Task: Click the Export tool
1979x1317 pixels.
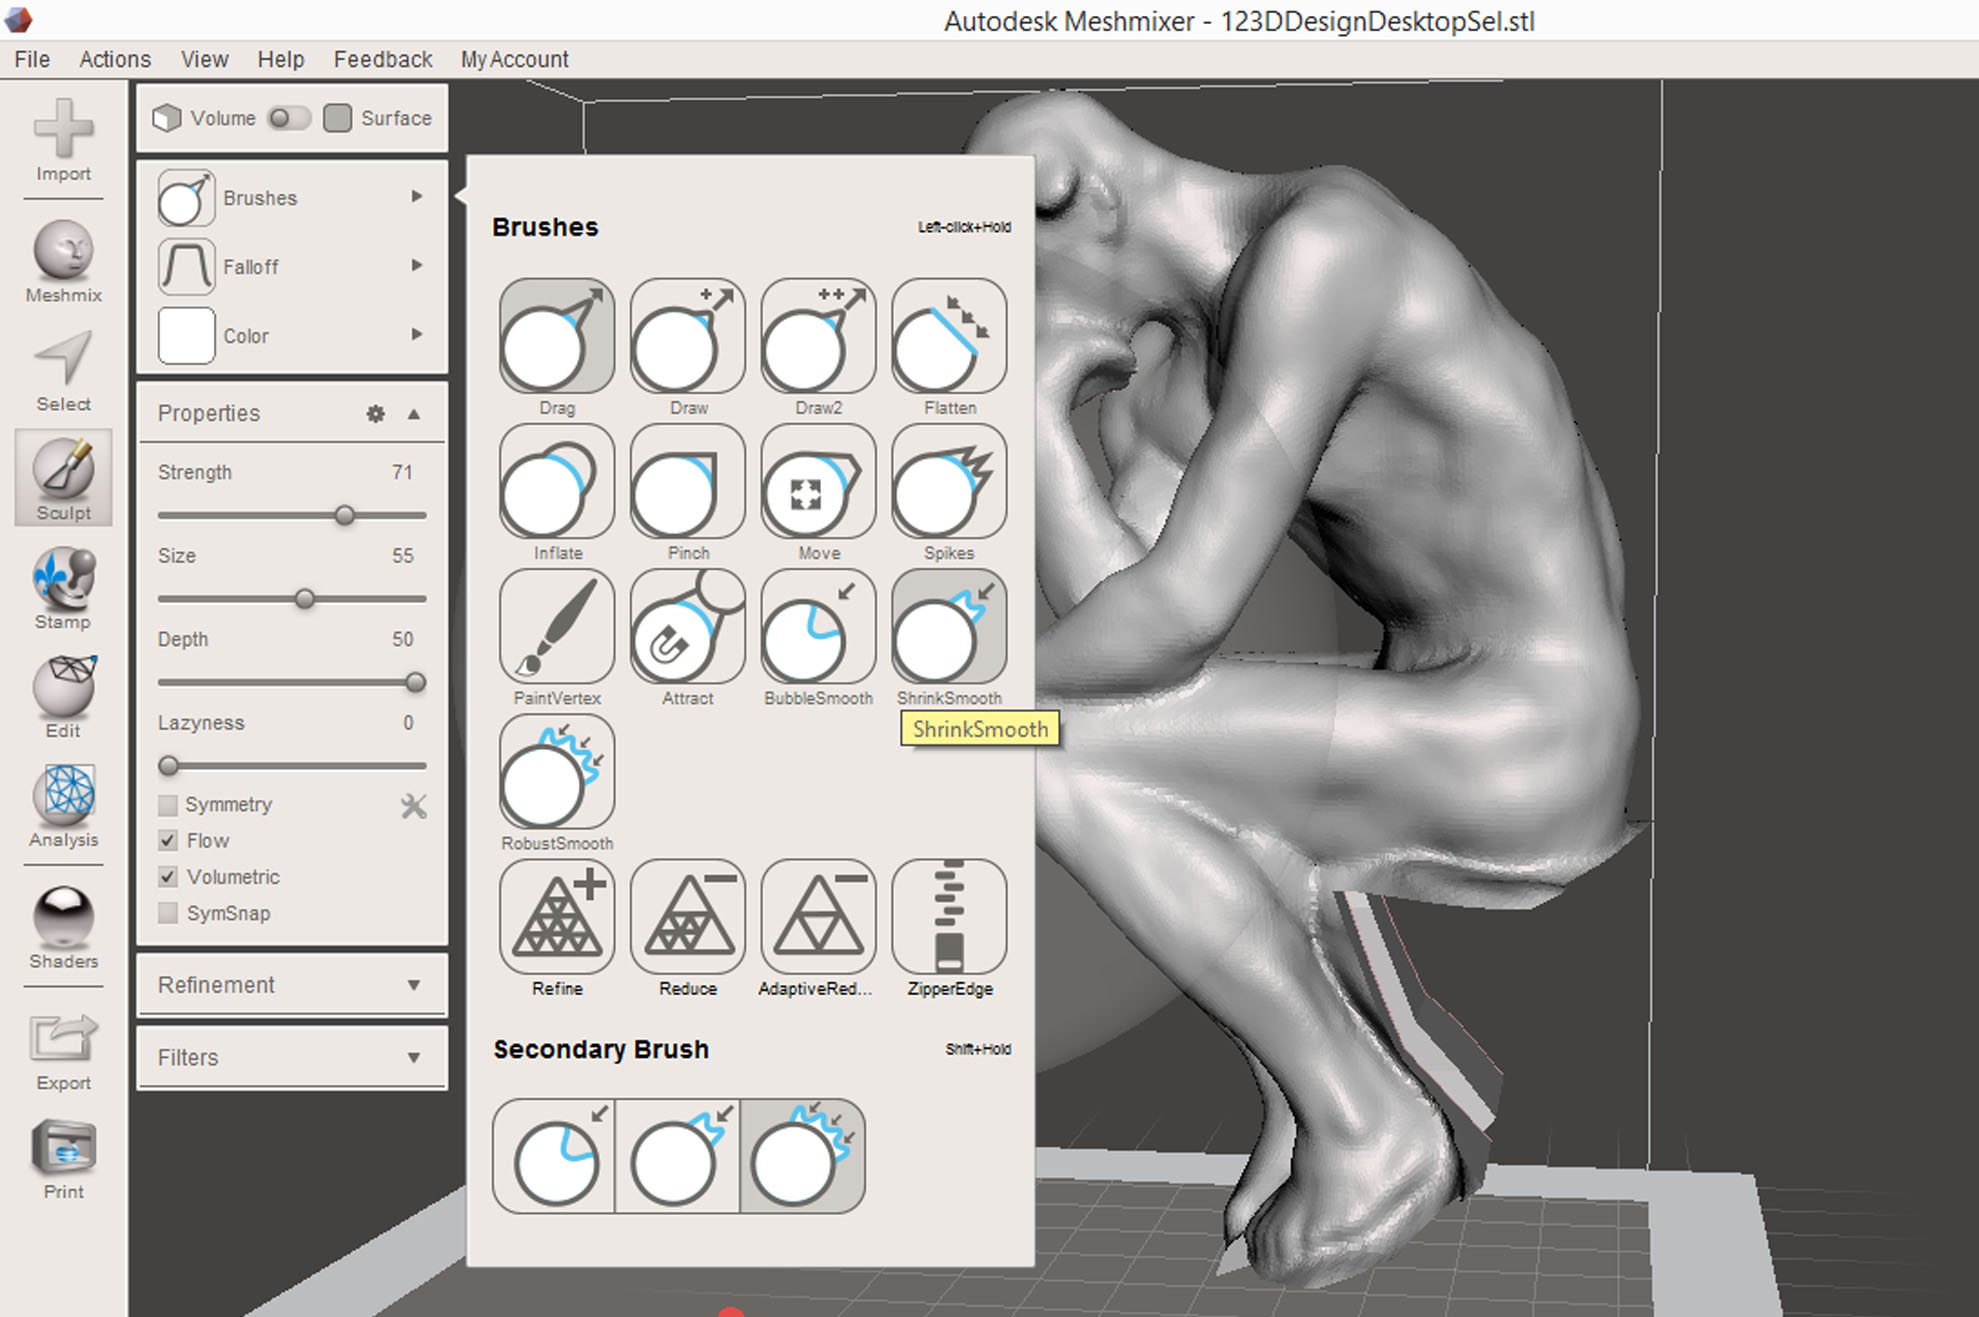Action: coord(63,1052)
